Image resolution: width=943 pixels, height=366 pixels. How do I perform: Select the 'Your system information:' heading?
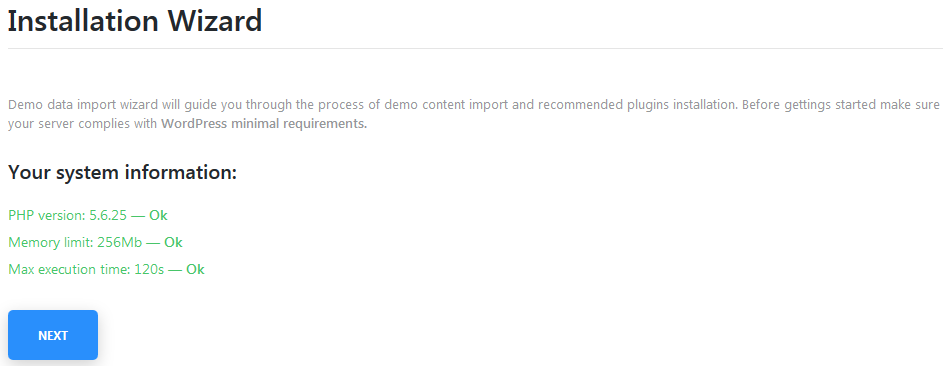pos(123,172)
